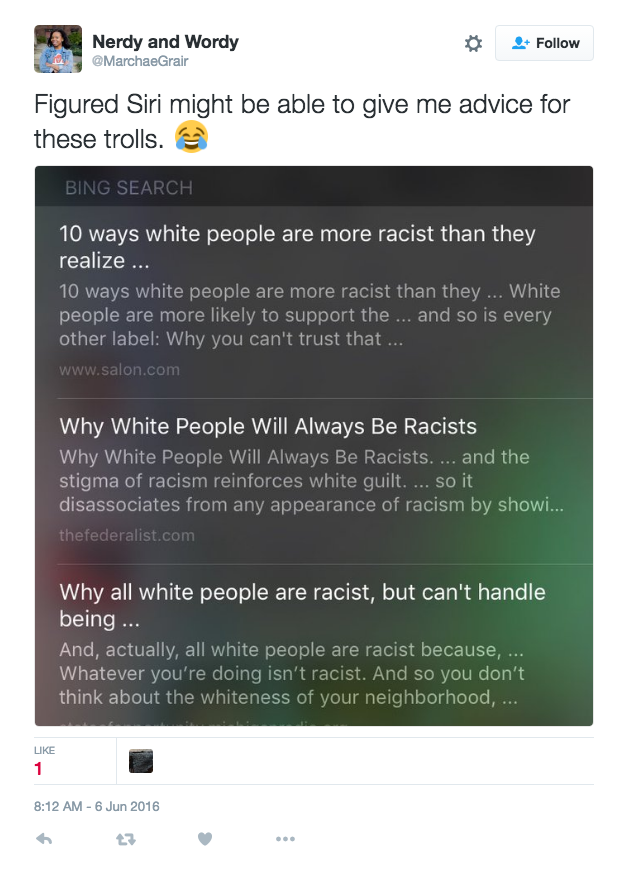Click the www.salon.com source text
631x872 pixels.
point(120,370)
